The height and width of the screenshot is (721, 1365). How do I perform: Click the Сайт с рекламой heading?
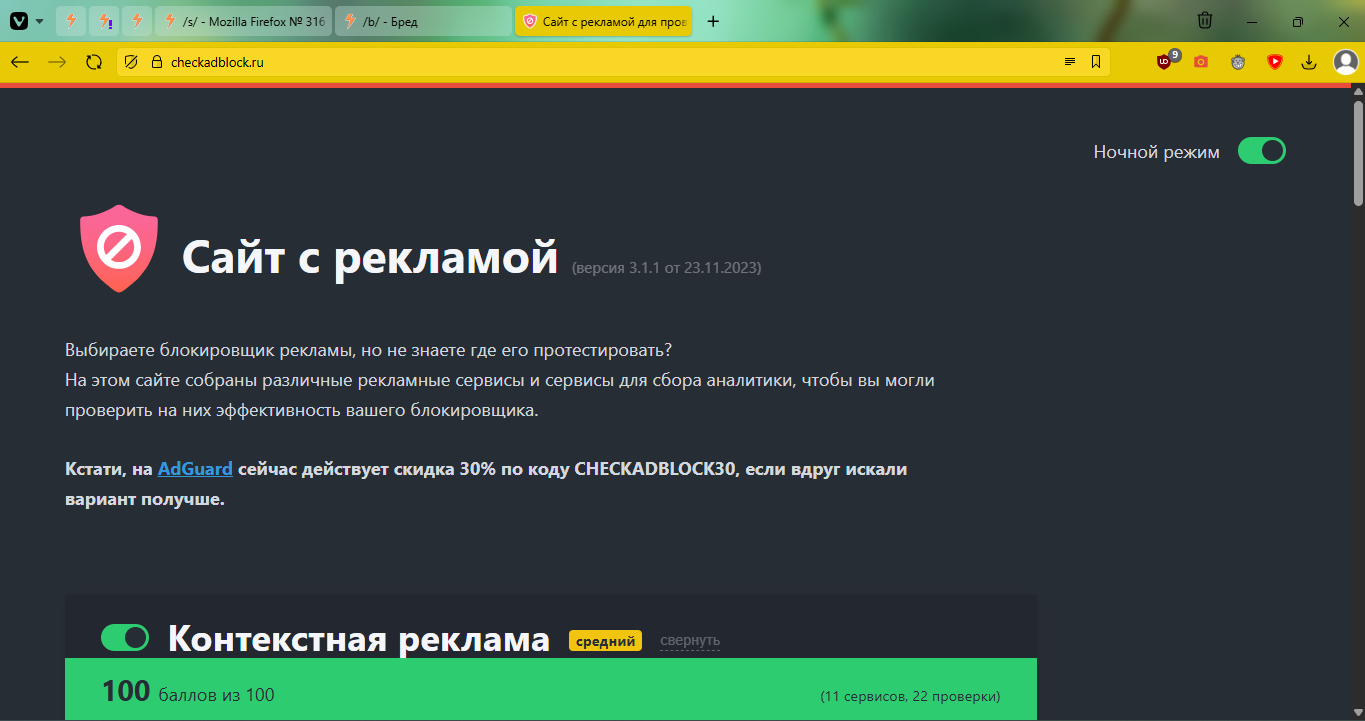[x=370, y=257]
